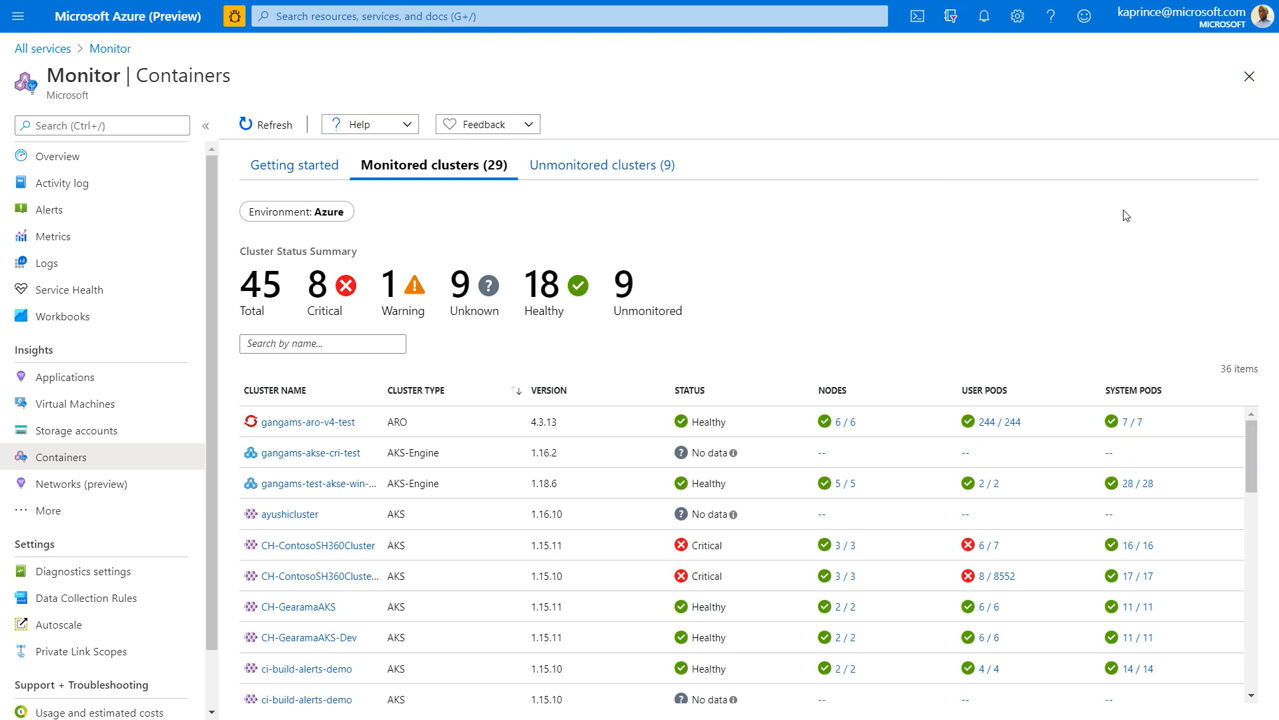
Task: Sort by the Cluster Type column arrow
Action: (516, 391)
